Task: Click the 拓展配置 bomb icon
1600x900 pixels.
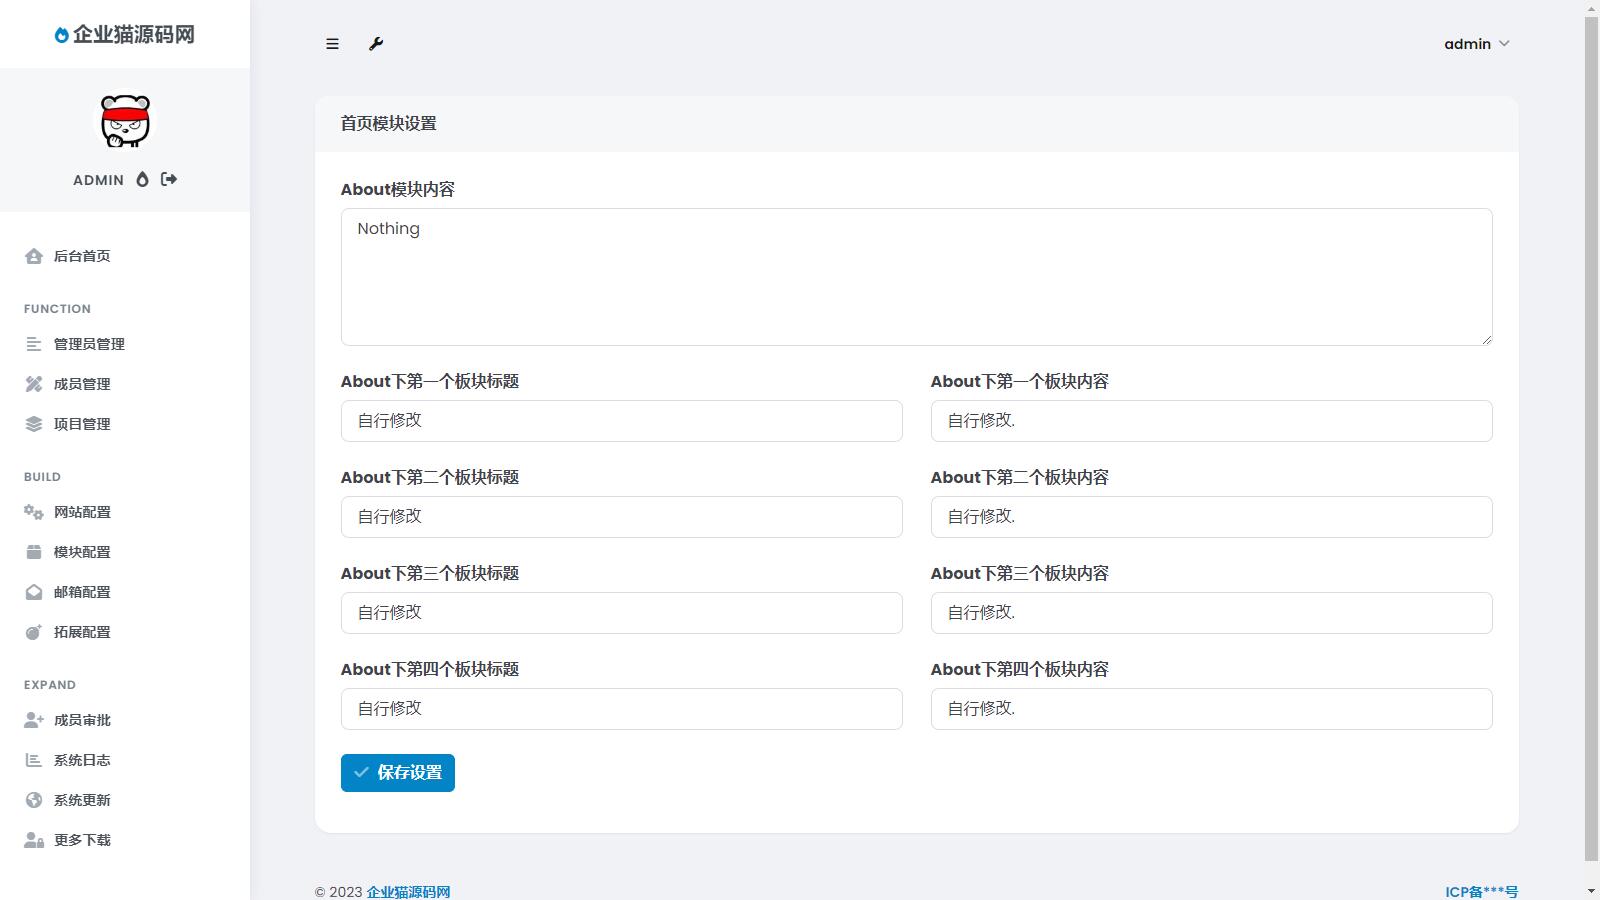Action: pyautogui.click(x=34, y=632)
